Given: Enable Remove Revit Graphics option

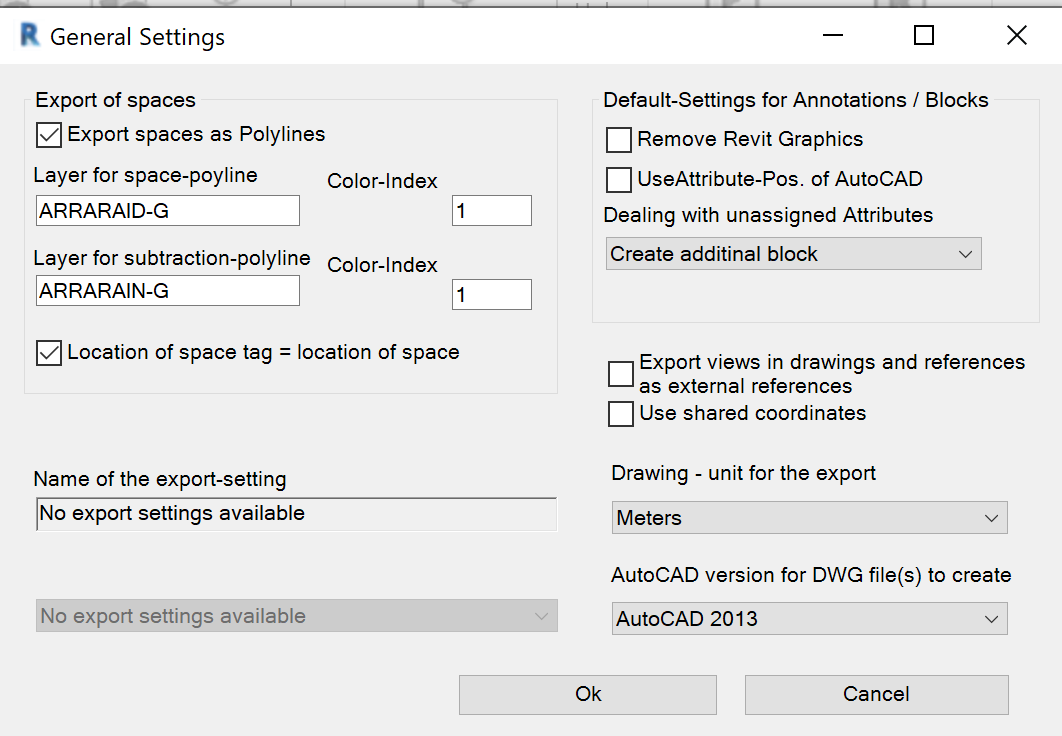Looking at the screenshot, I should coord(619,140).
